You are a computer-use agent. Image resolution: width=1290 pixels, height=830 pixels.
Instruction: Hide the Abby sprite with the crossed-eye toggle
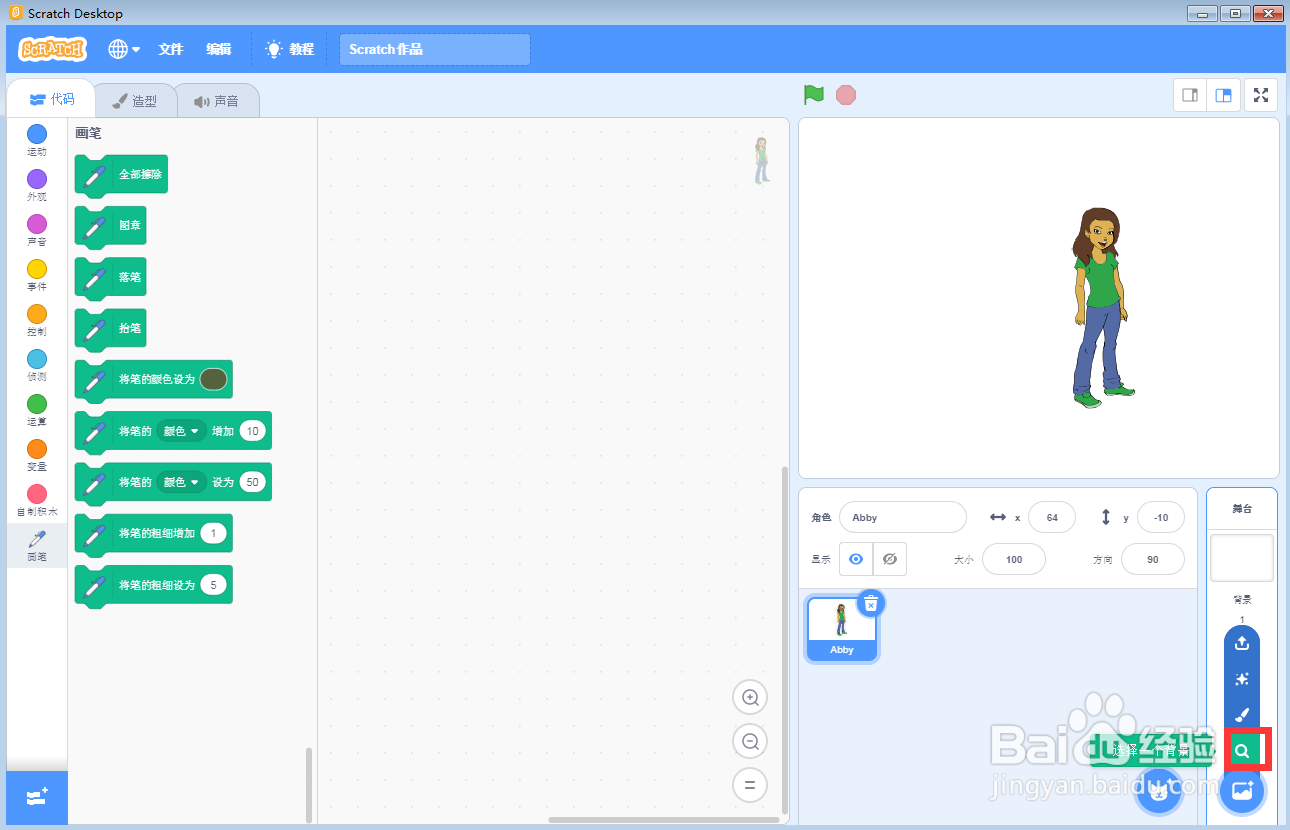click(889, 558)
